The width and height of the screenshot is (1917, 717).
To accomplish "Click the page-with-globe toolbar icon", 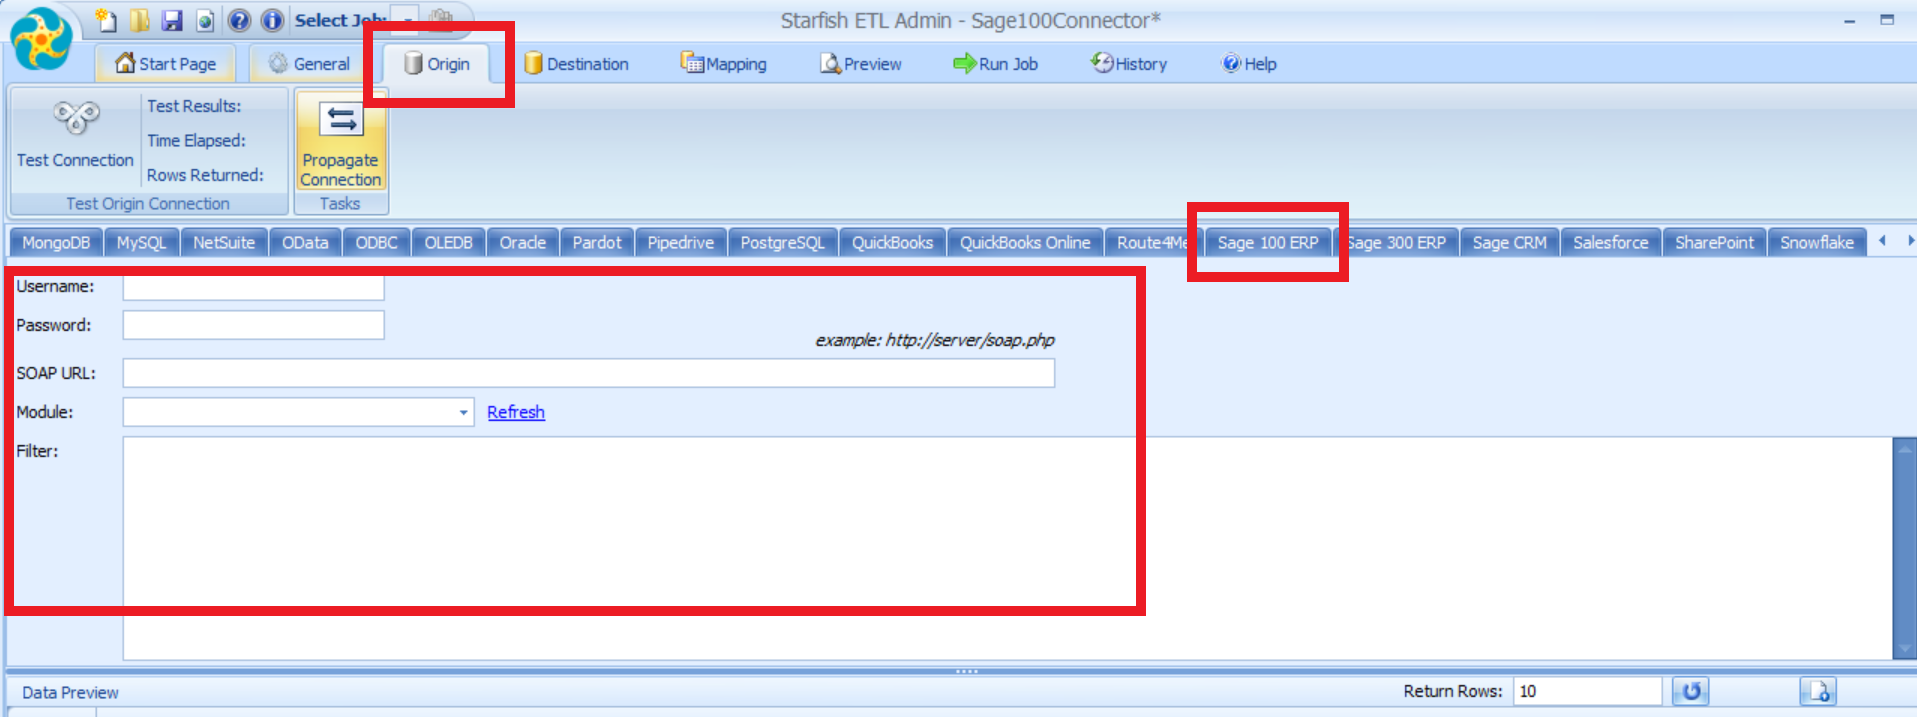I will pos(205,20).
